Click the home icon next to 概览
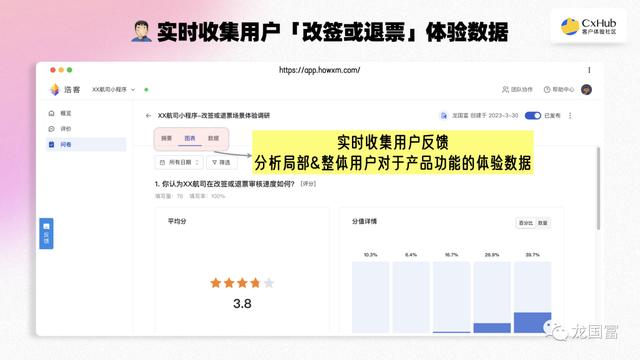 pyautogui.click(x=51, y=113)
